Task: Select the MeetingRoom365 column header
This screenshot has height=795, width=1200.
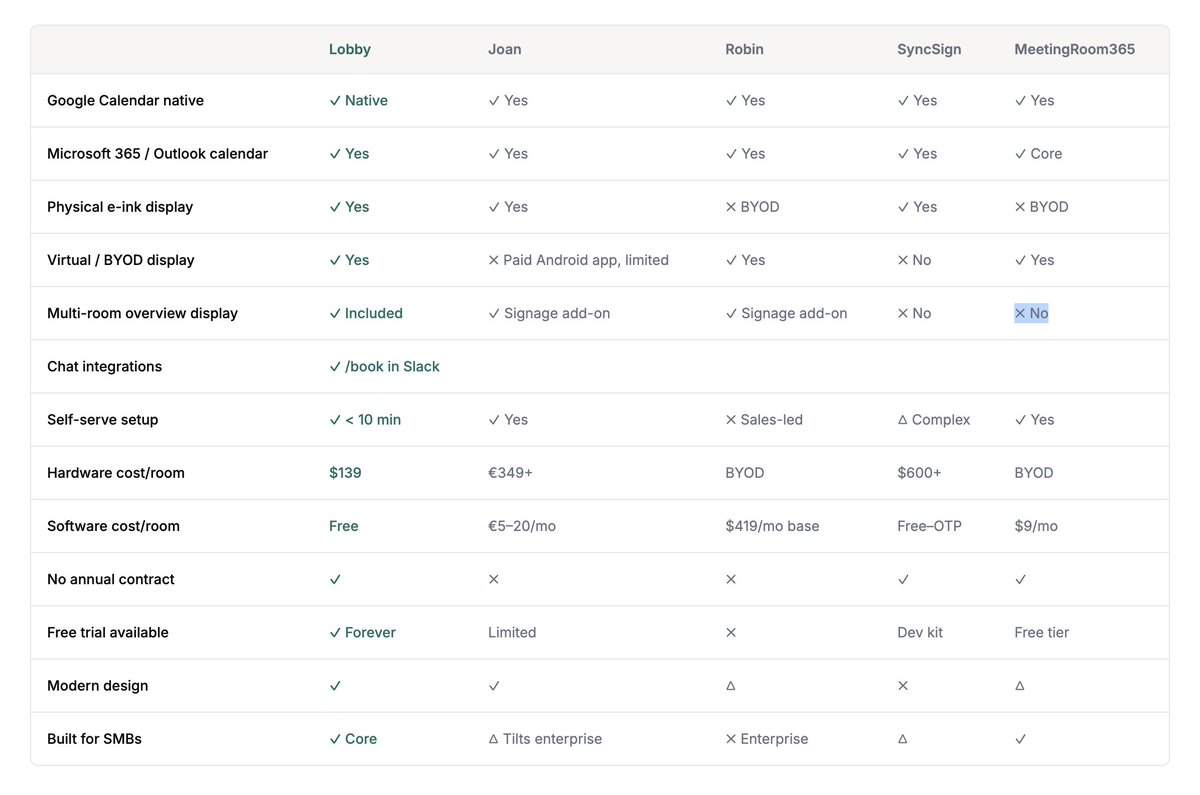Action: tap(1075, 48)
